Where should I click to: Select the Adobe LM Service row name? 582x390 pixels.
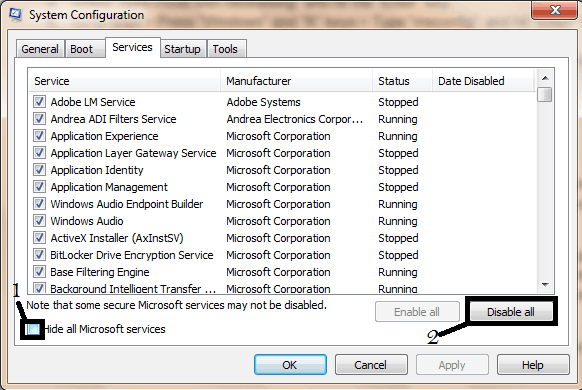click(x=93, y=102)
